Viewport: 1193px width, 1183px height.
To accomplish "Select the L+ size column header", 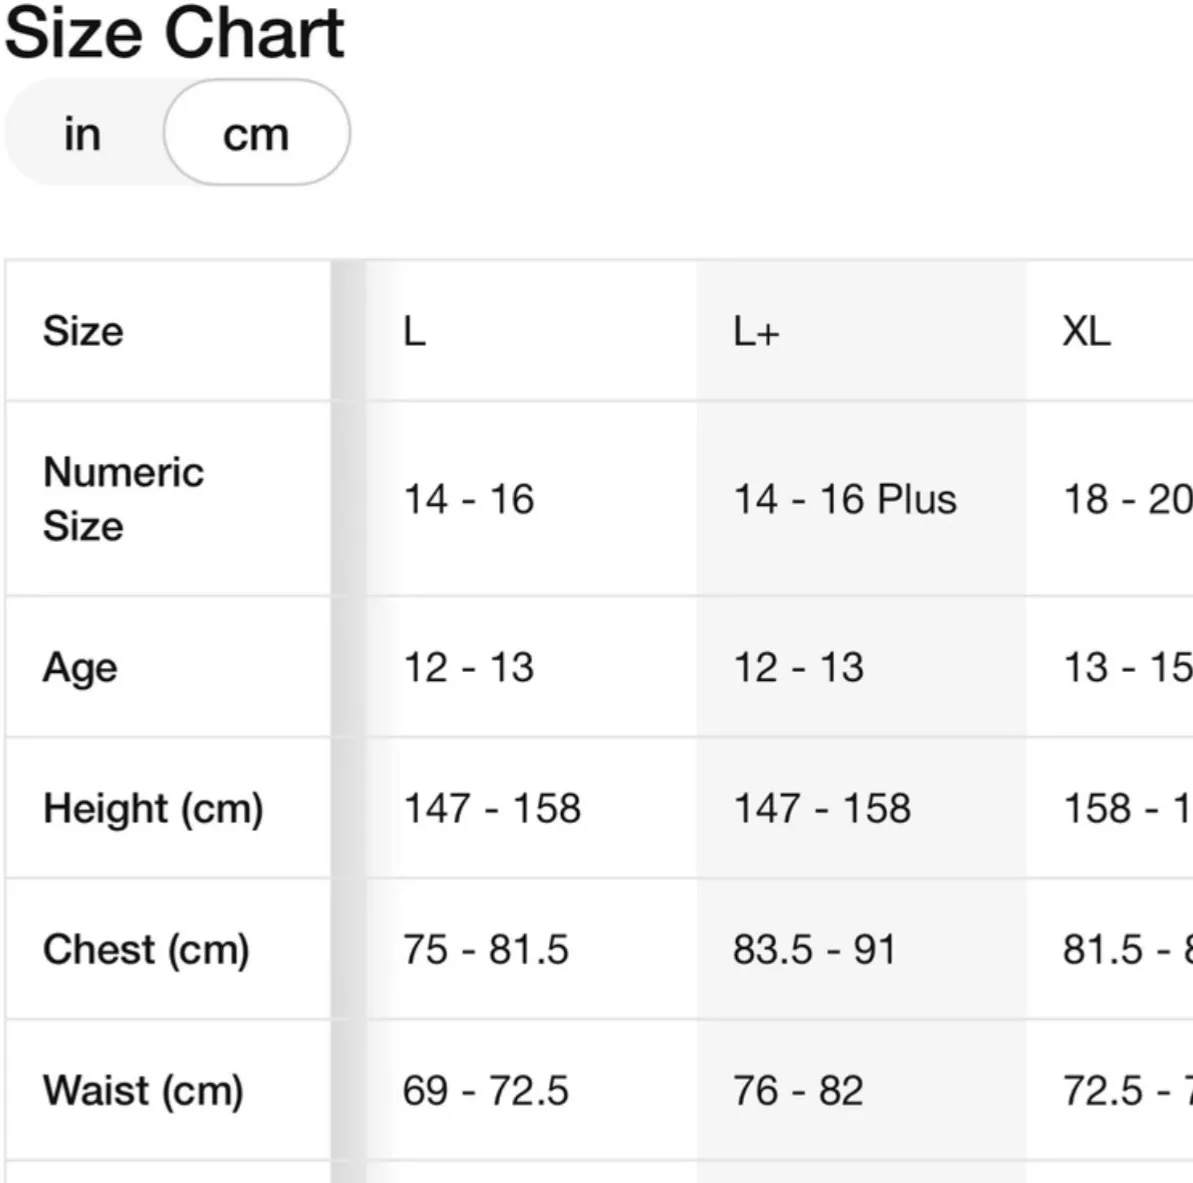I will pos(756,332).
